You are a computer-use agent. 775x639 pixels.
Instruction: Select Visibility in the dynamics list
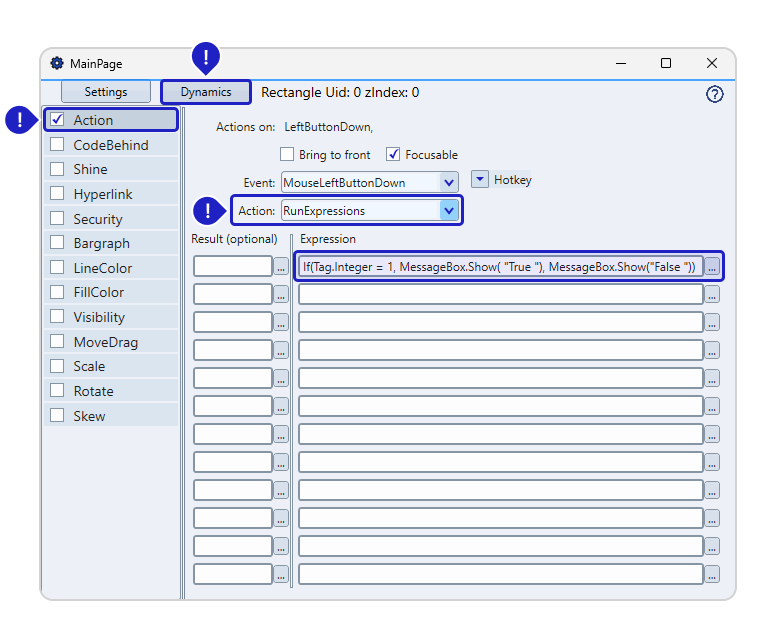tap(99, 317)
